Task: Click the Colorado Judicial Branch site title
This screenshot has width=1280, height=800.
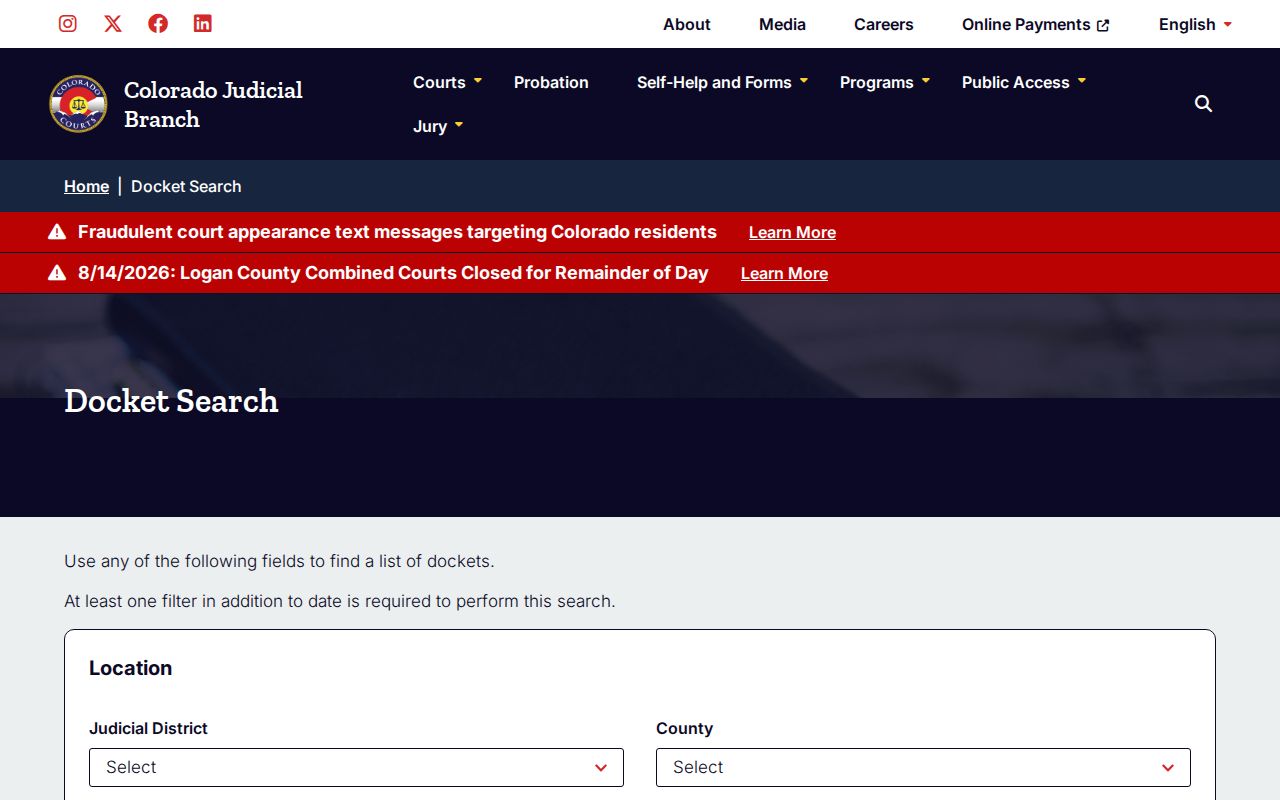Action: point(213,104)
